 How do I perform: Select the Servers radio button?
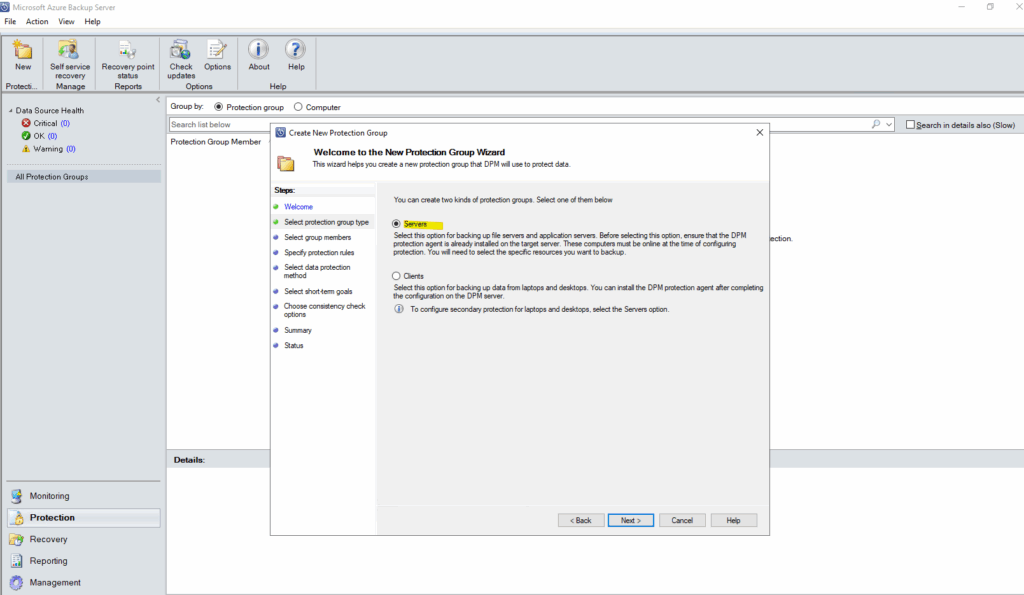tap(397, 224)
